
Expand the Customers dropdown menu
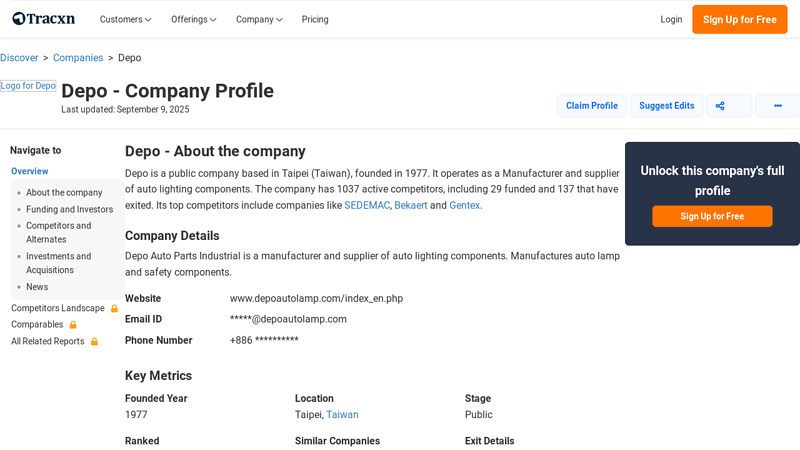tap(125, 19)
